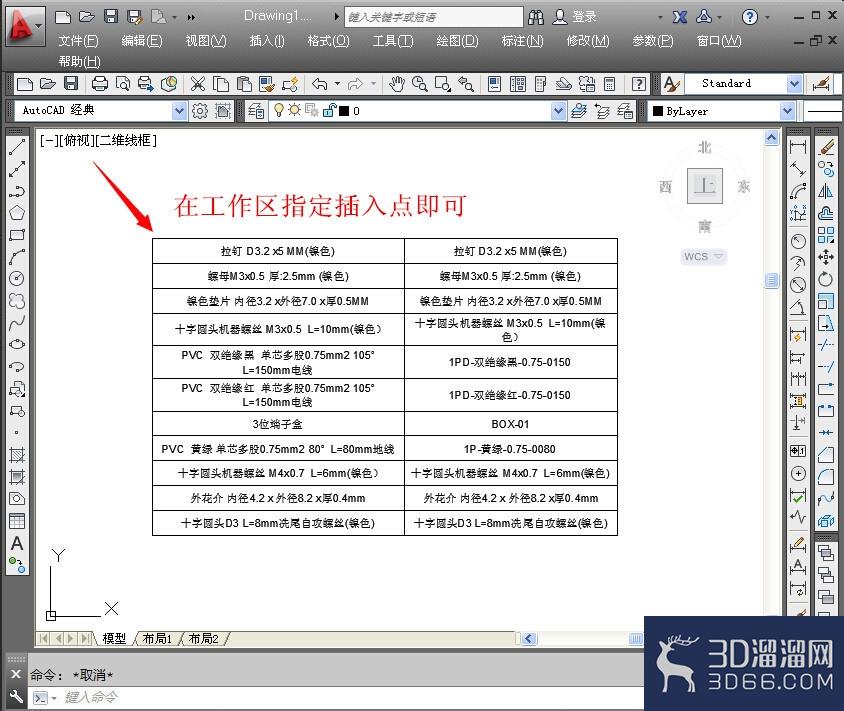Select the Multiline Text A tool
Image resolution: width=844 pixels, height=711 pixels.
coord(17,544)
